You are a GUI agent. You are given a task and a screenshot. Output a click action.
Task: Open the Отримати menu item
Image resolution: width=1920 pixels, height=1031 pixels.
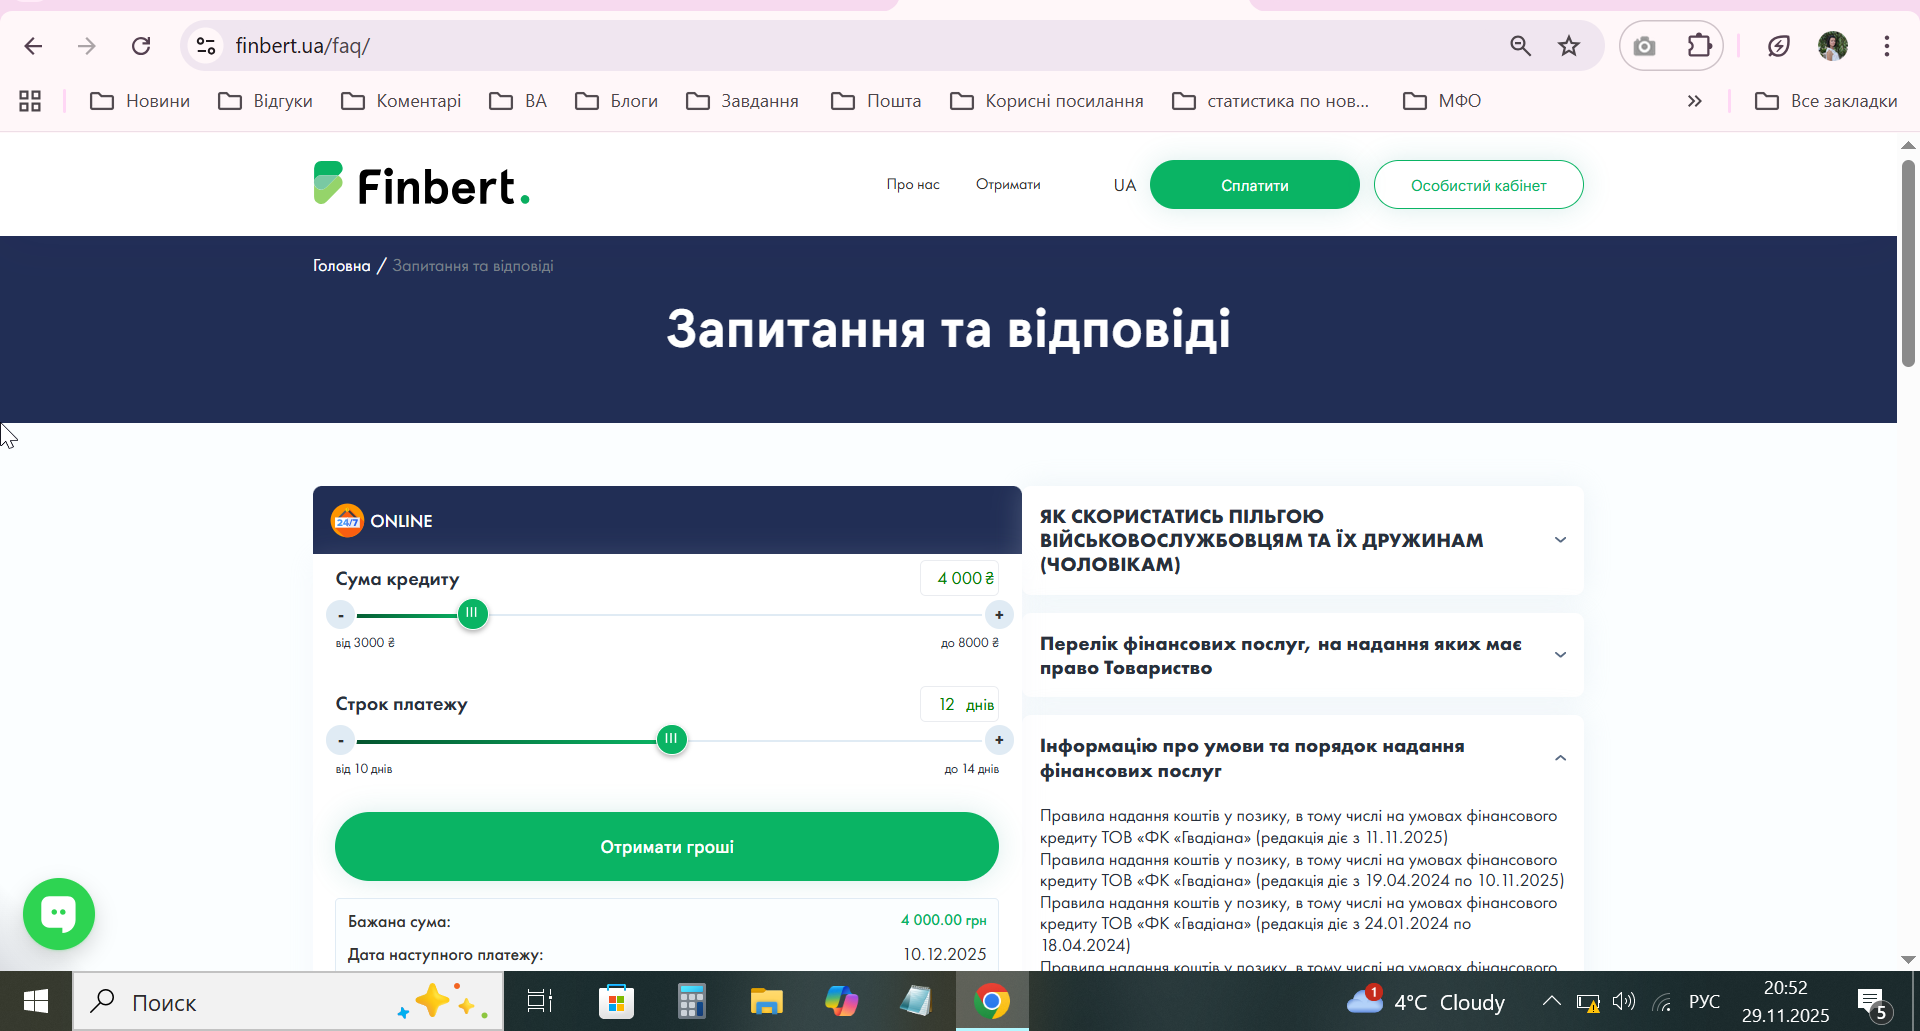coord(1008,185)
